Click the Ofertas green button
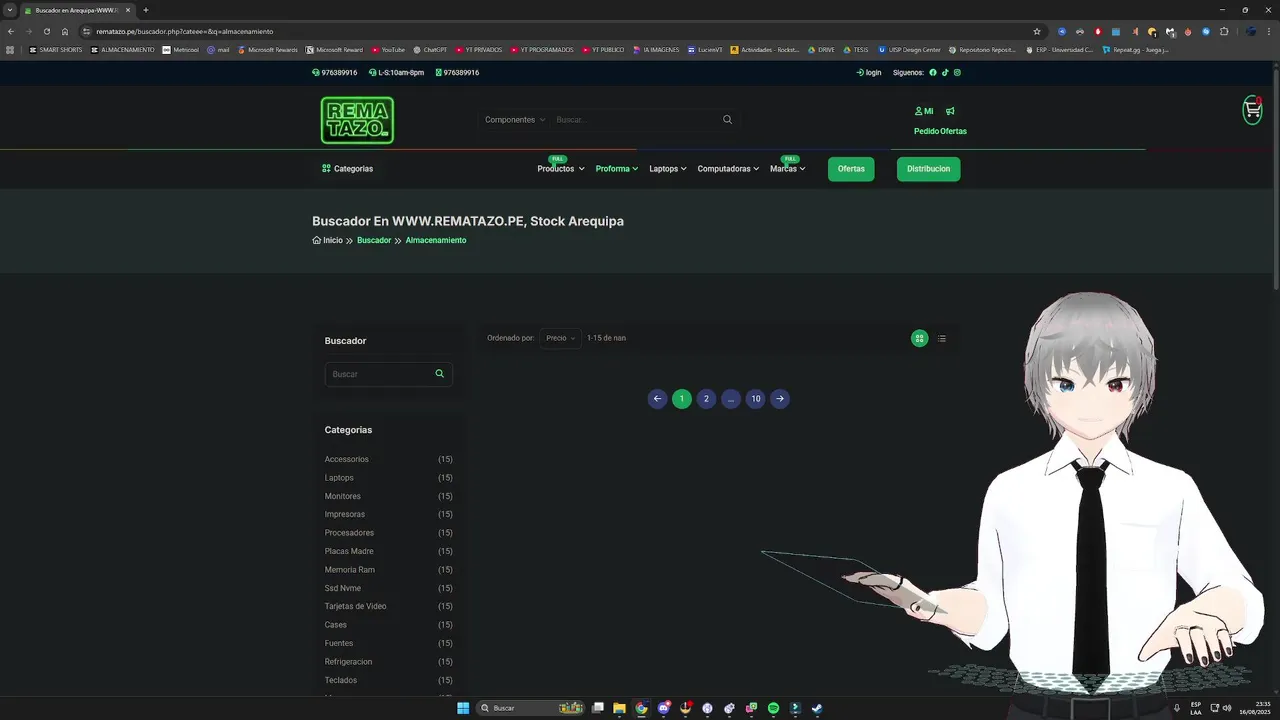This screenshot has height=720, width=1280. tap(851, 169)
